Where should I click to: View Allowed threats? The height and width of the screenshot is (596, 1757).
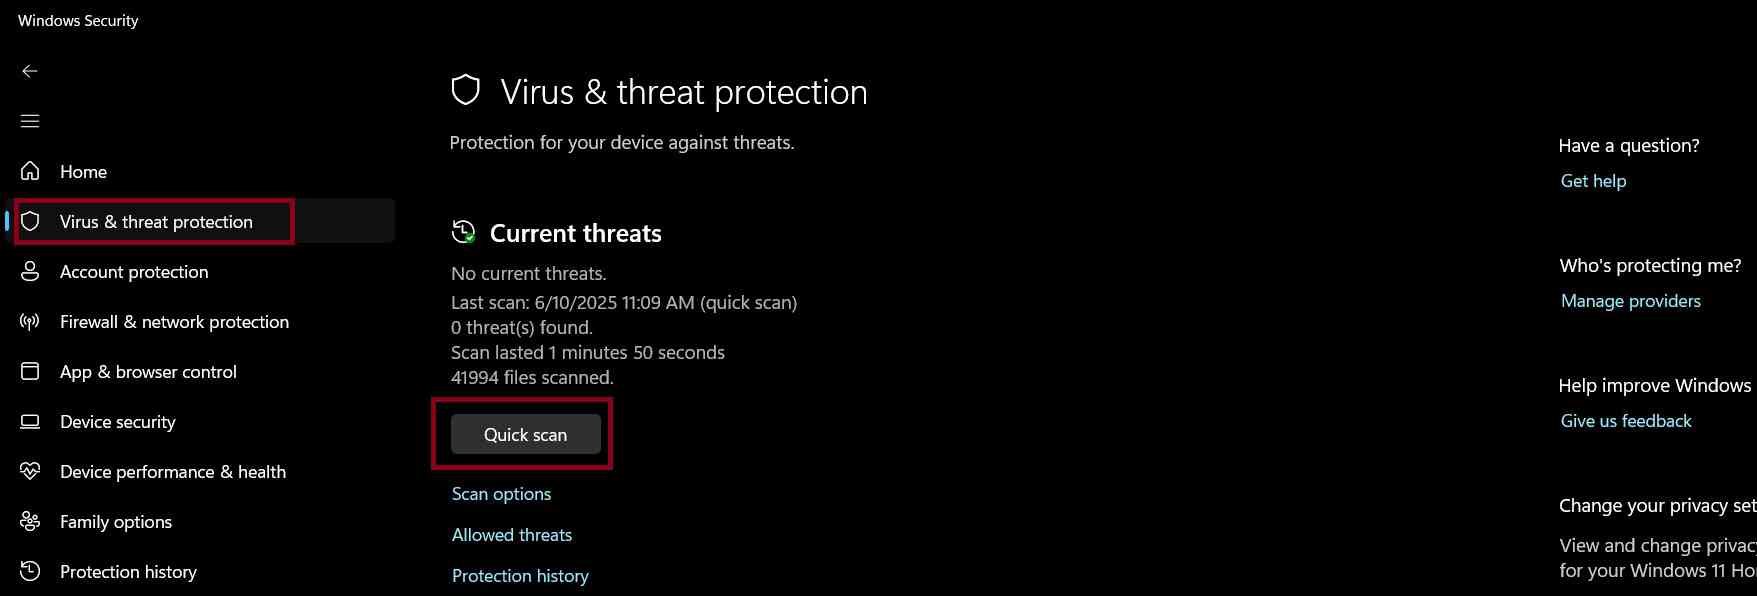(x=511, y=534)
